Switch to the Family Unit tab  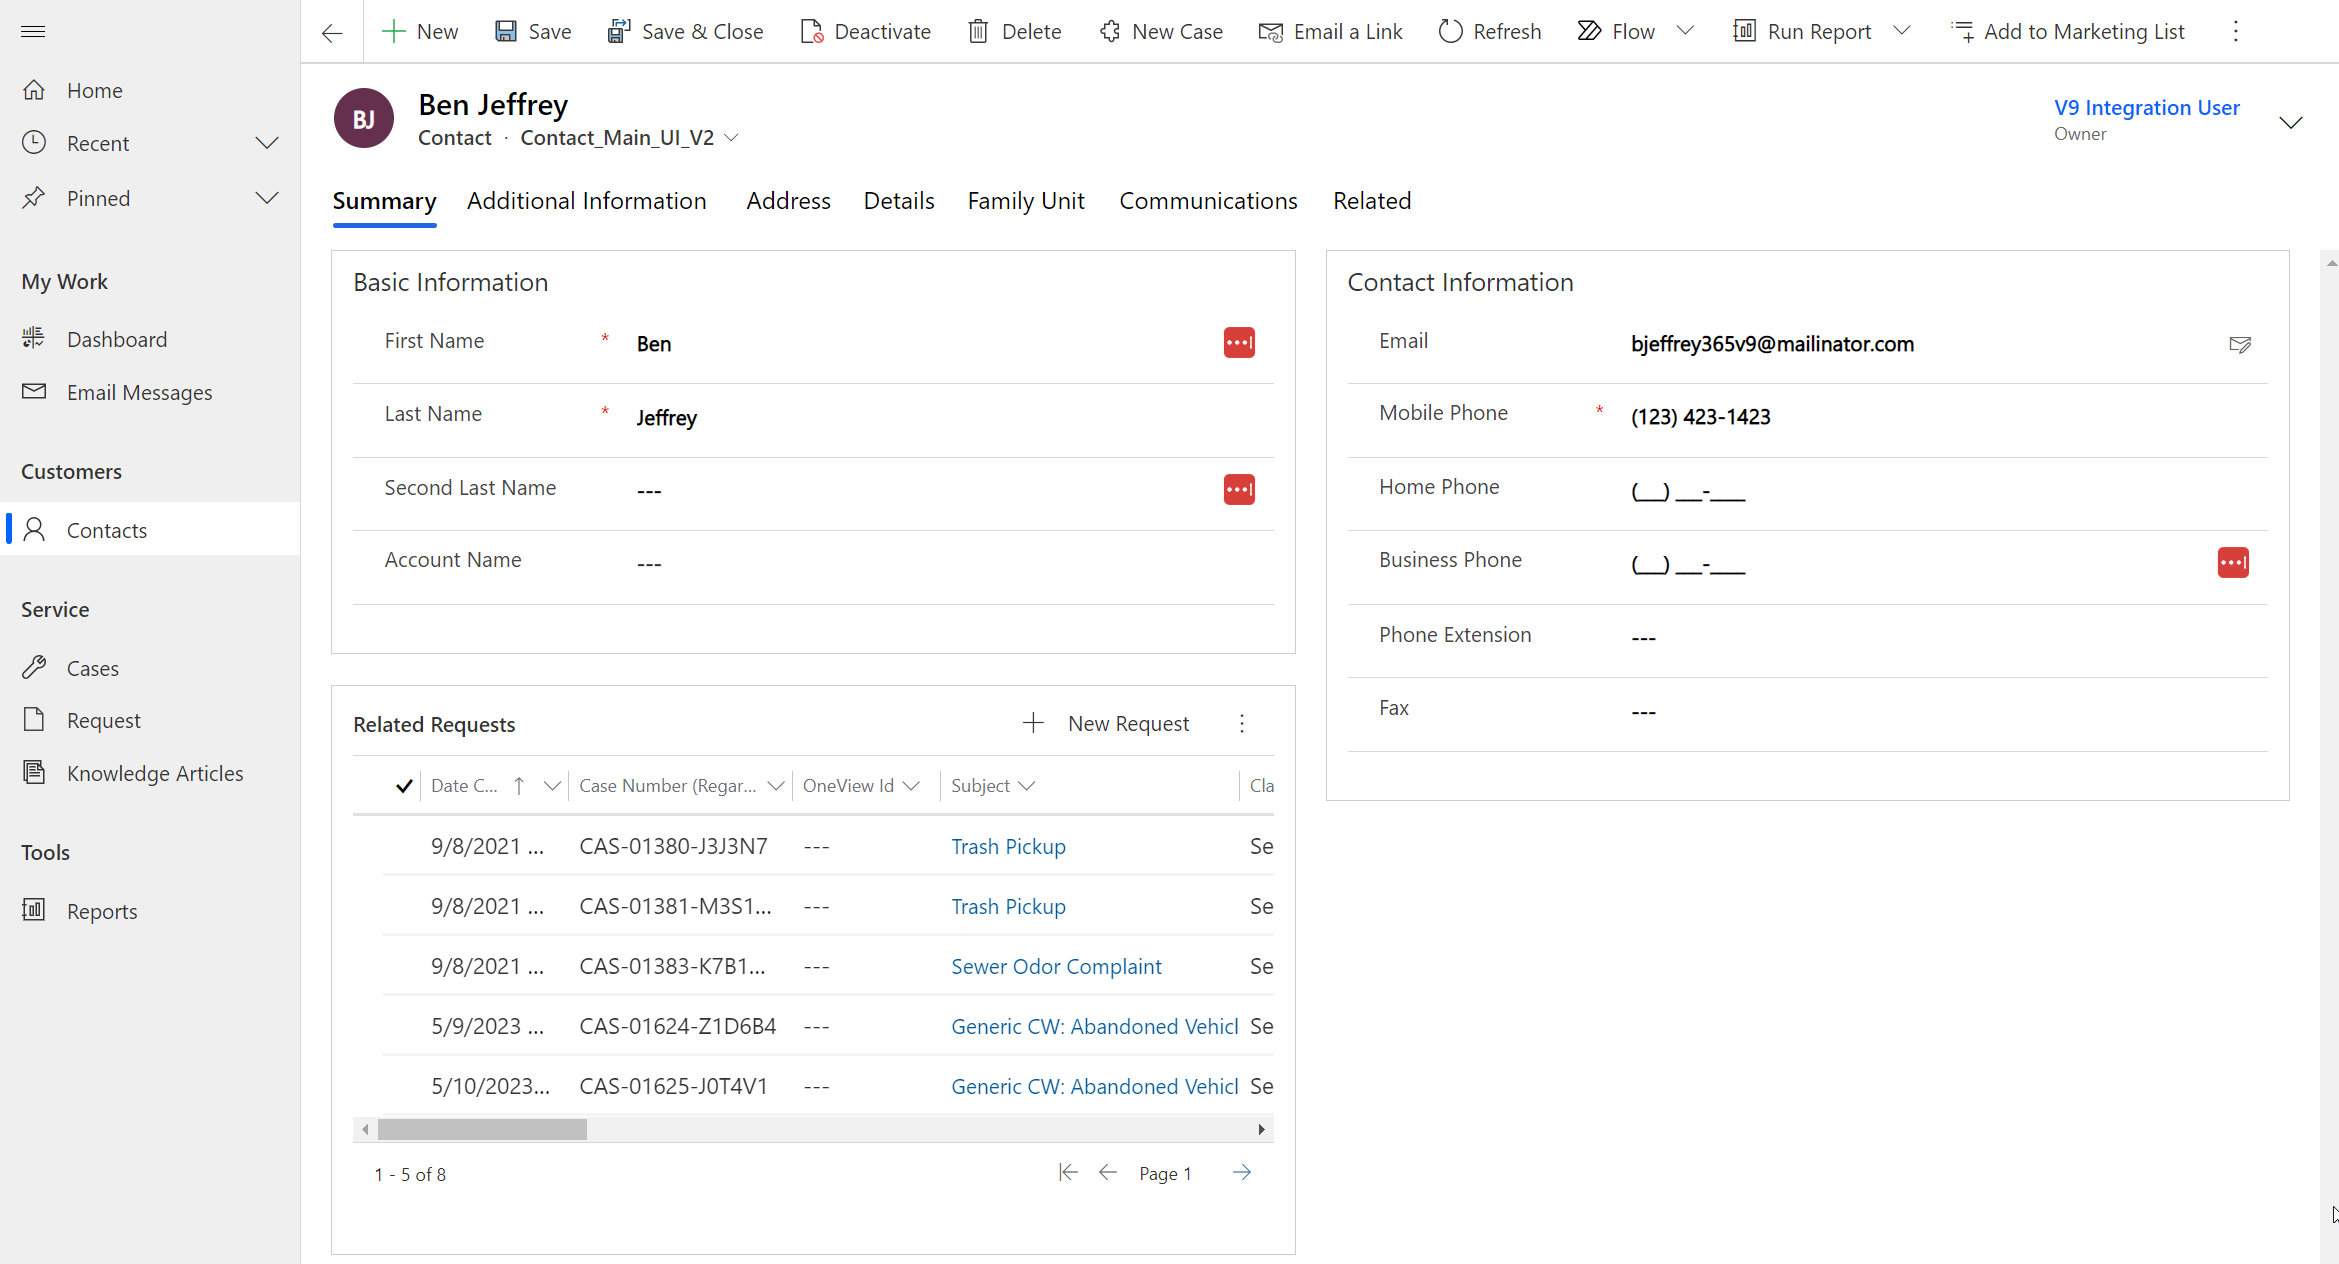(x=1026, y=201)
